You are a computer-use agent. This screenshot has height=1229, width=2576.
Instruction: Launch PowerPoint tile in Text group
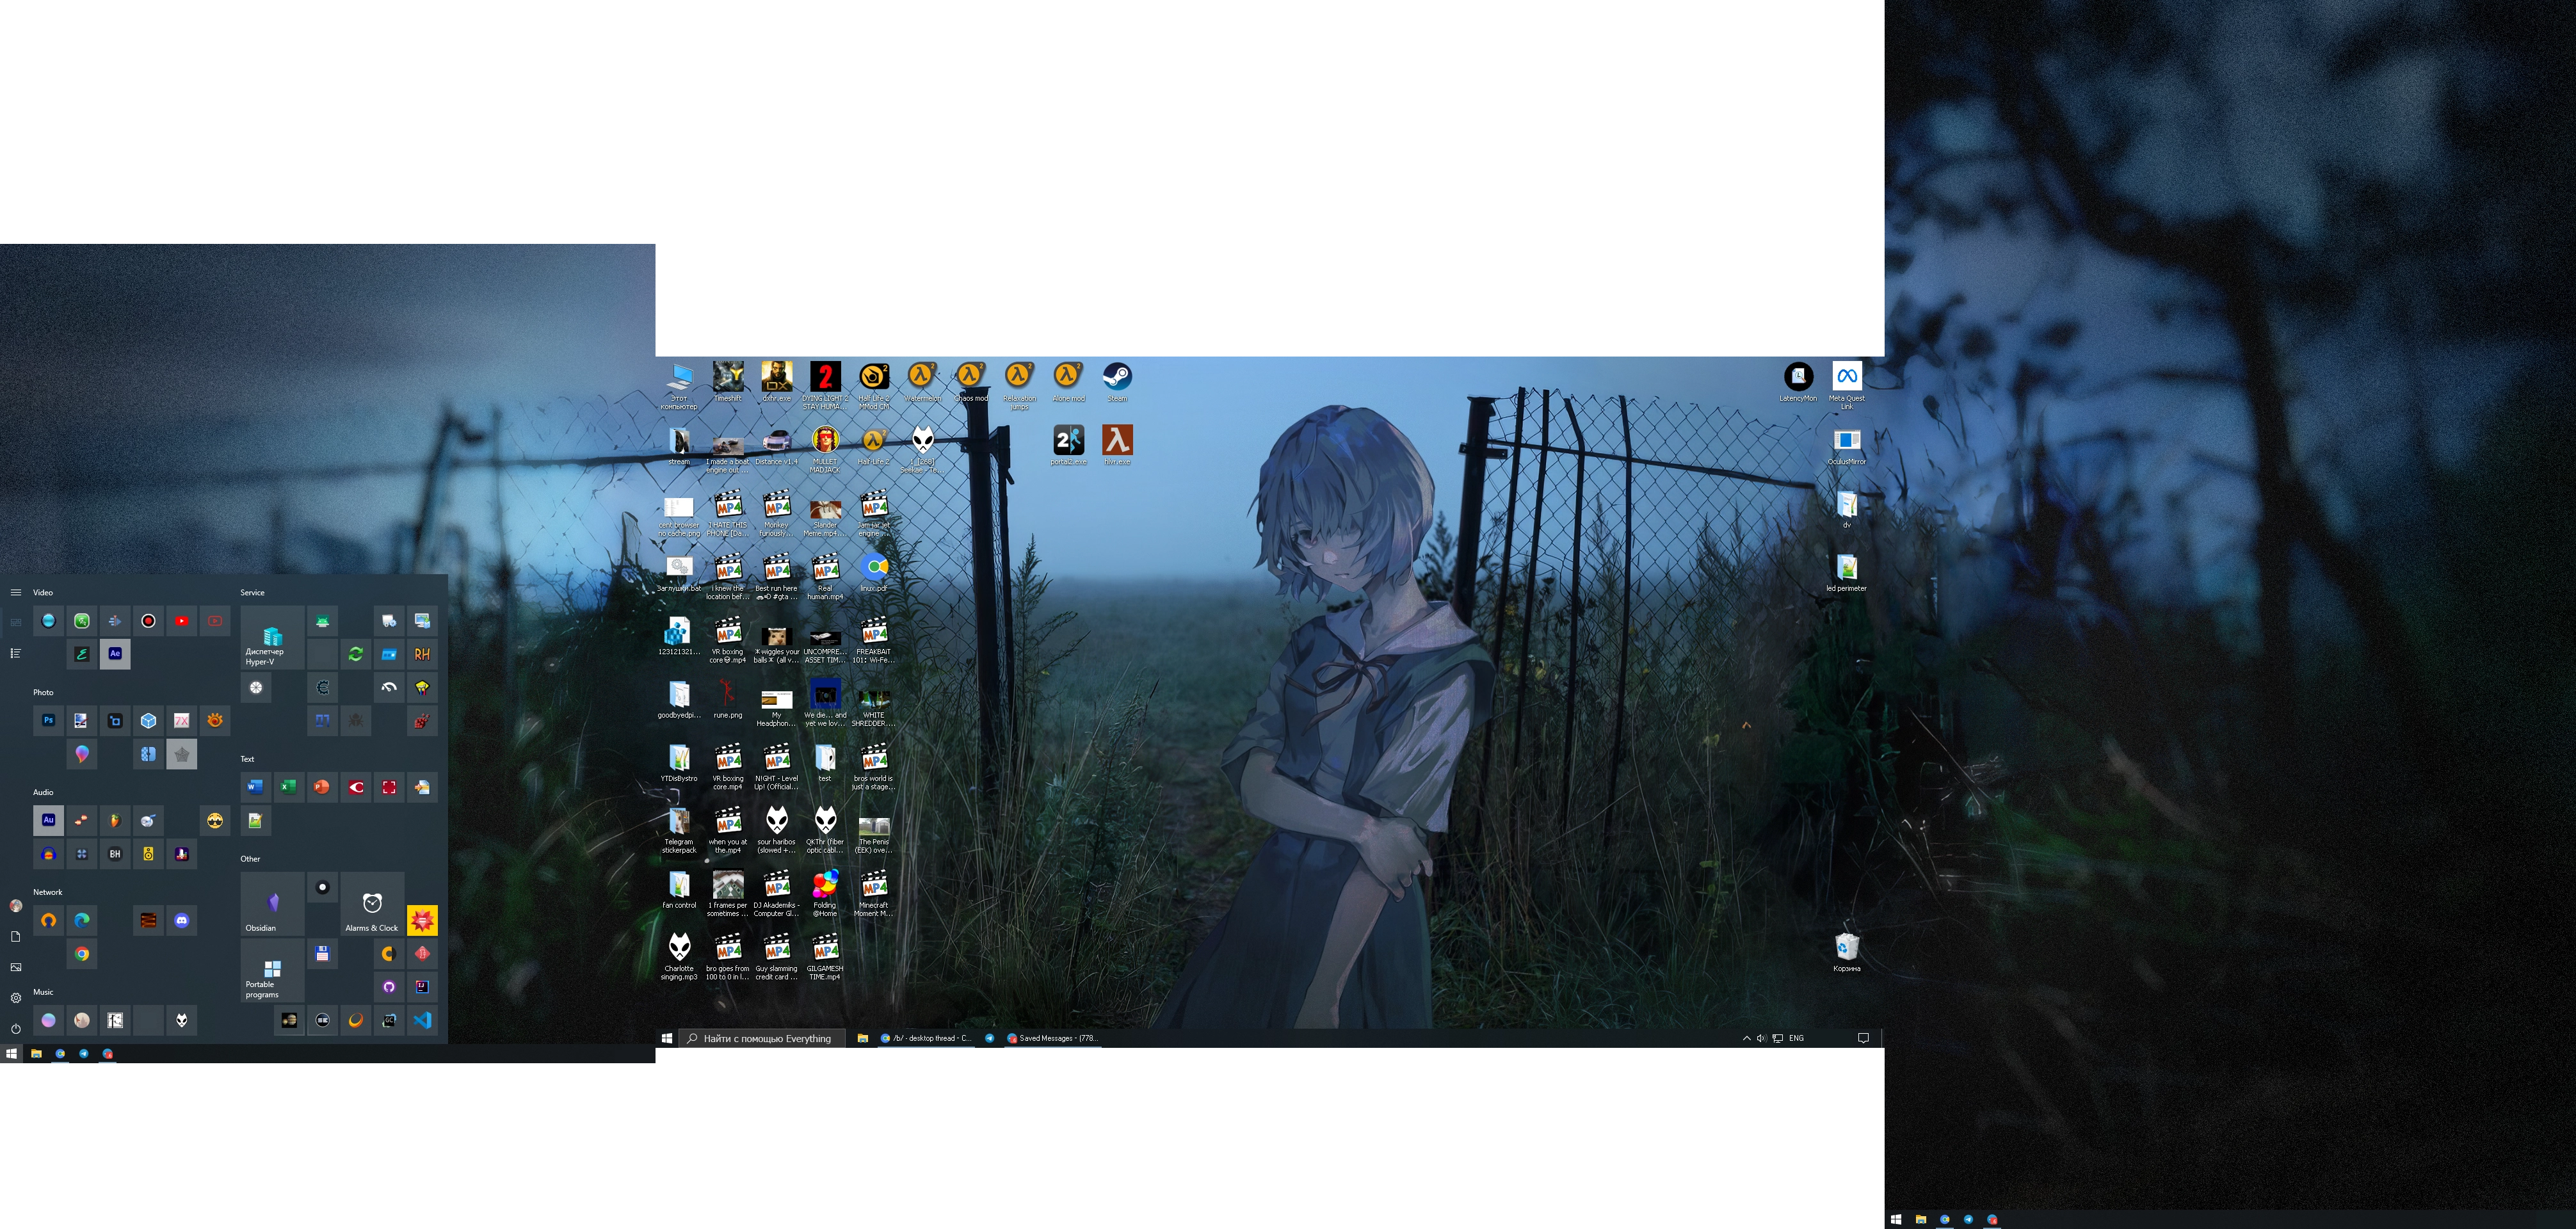pos(322,787)
